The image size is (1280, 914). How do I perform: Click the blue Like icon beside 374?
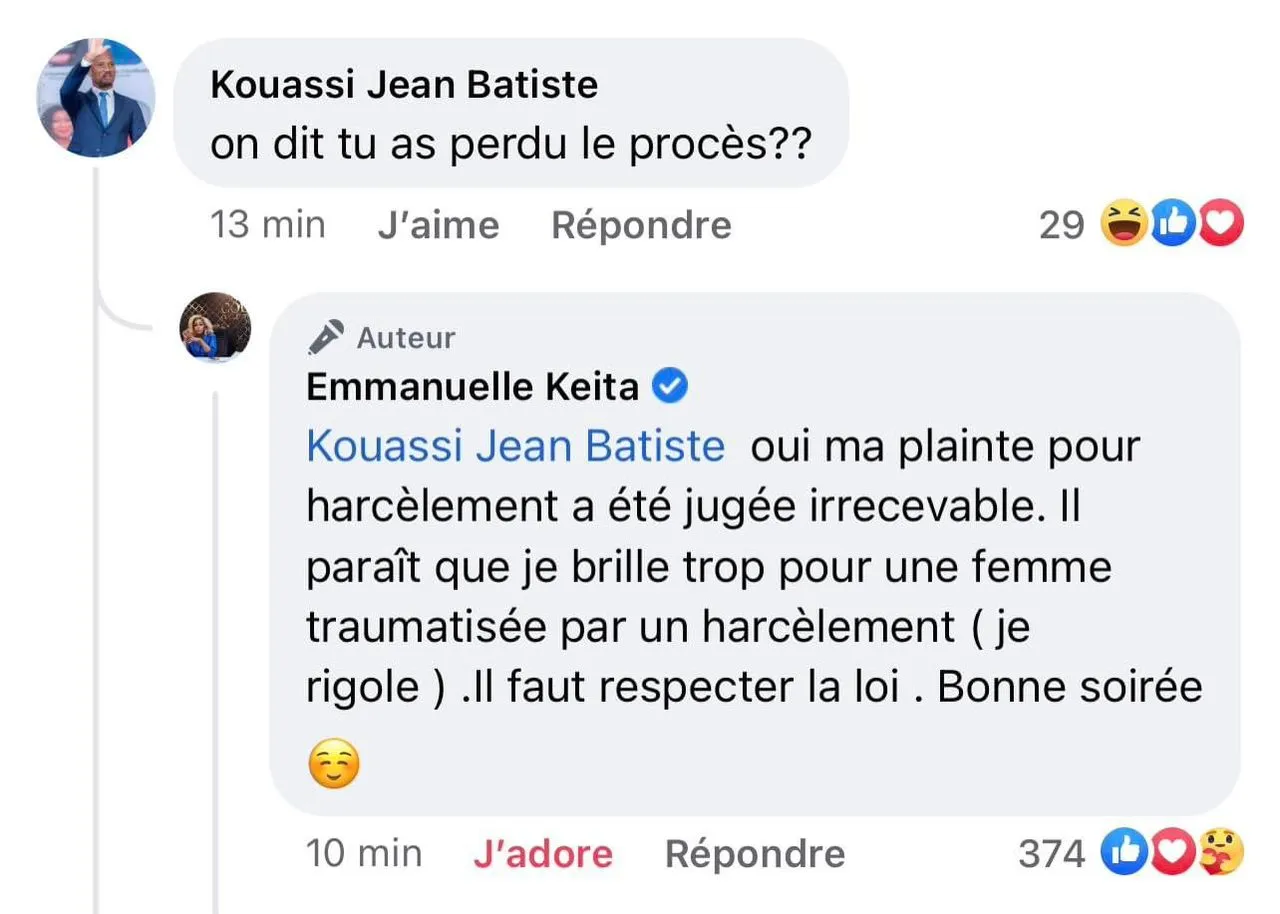click(1122, 853)
